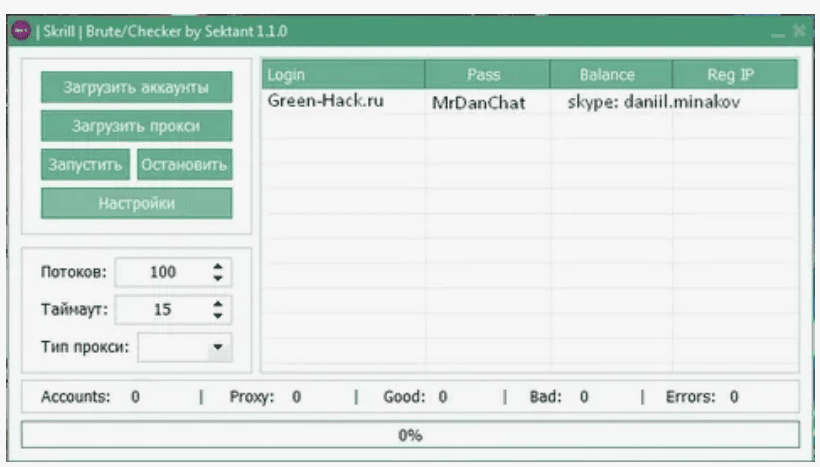820x467 pixels.
Task: Open the Настройки settings button
Action: point(136,203)
